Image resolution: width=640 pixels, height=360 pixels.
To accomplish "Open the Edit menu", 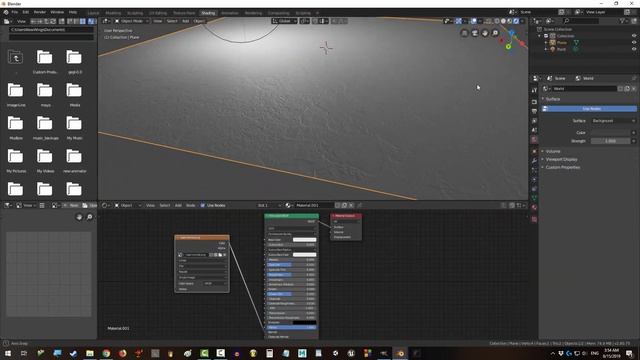I will coord(26,12).
